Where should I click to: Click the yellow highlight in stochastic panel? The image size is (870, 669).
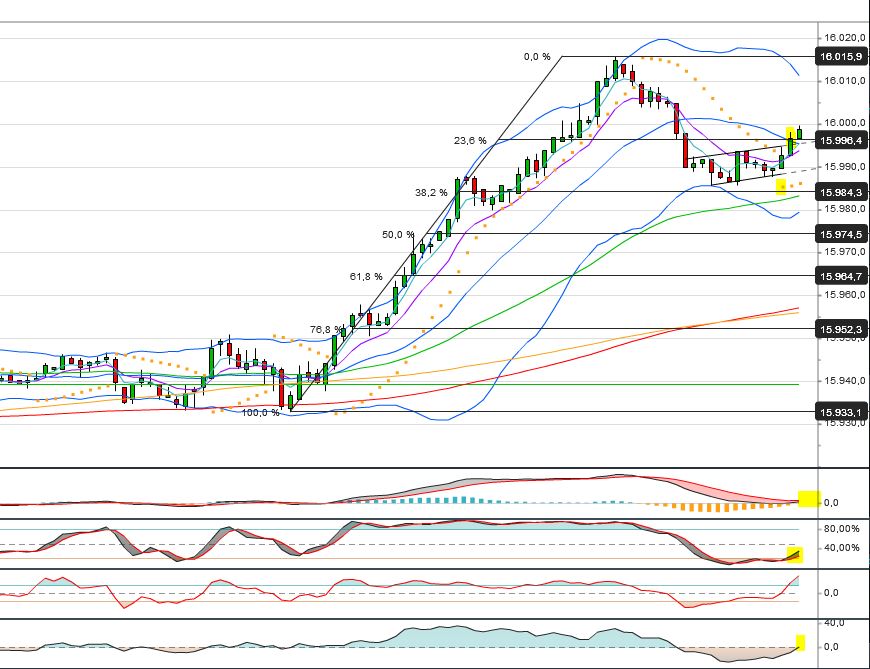coord(795,554)
